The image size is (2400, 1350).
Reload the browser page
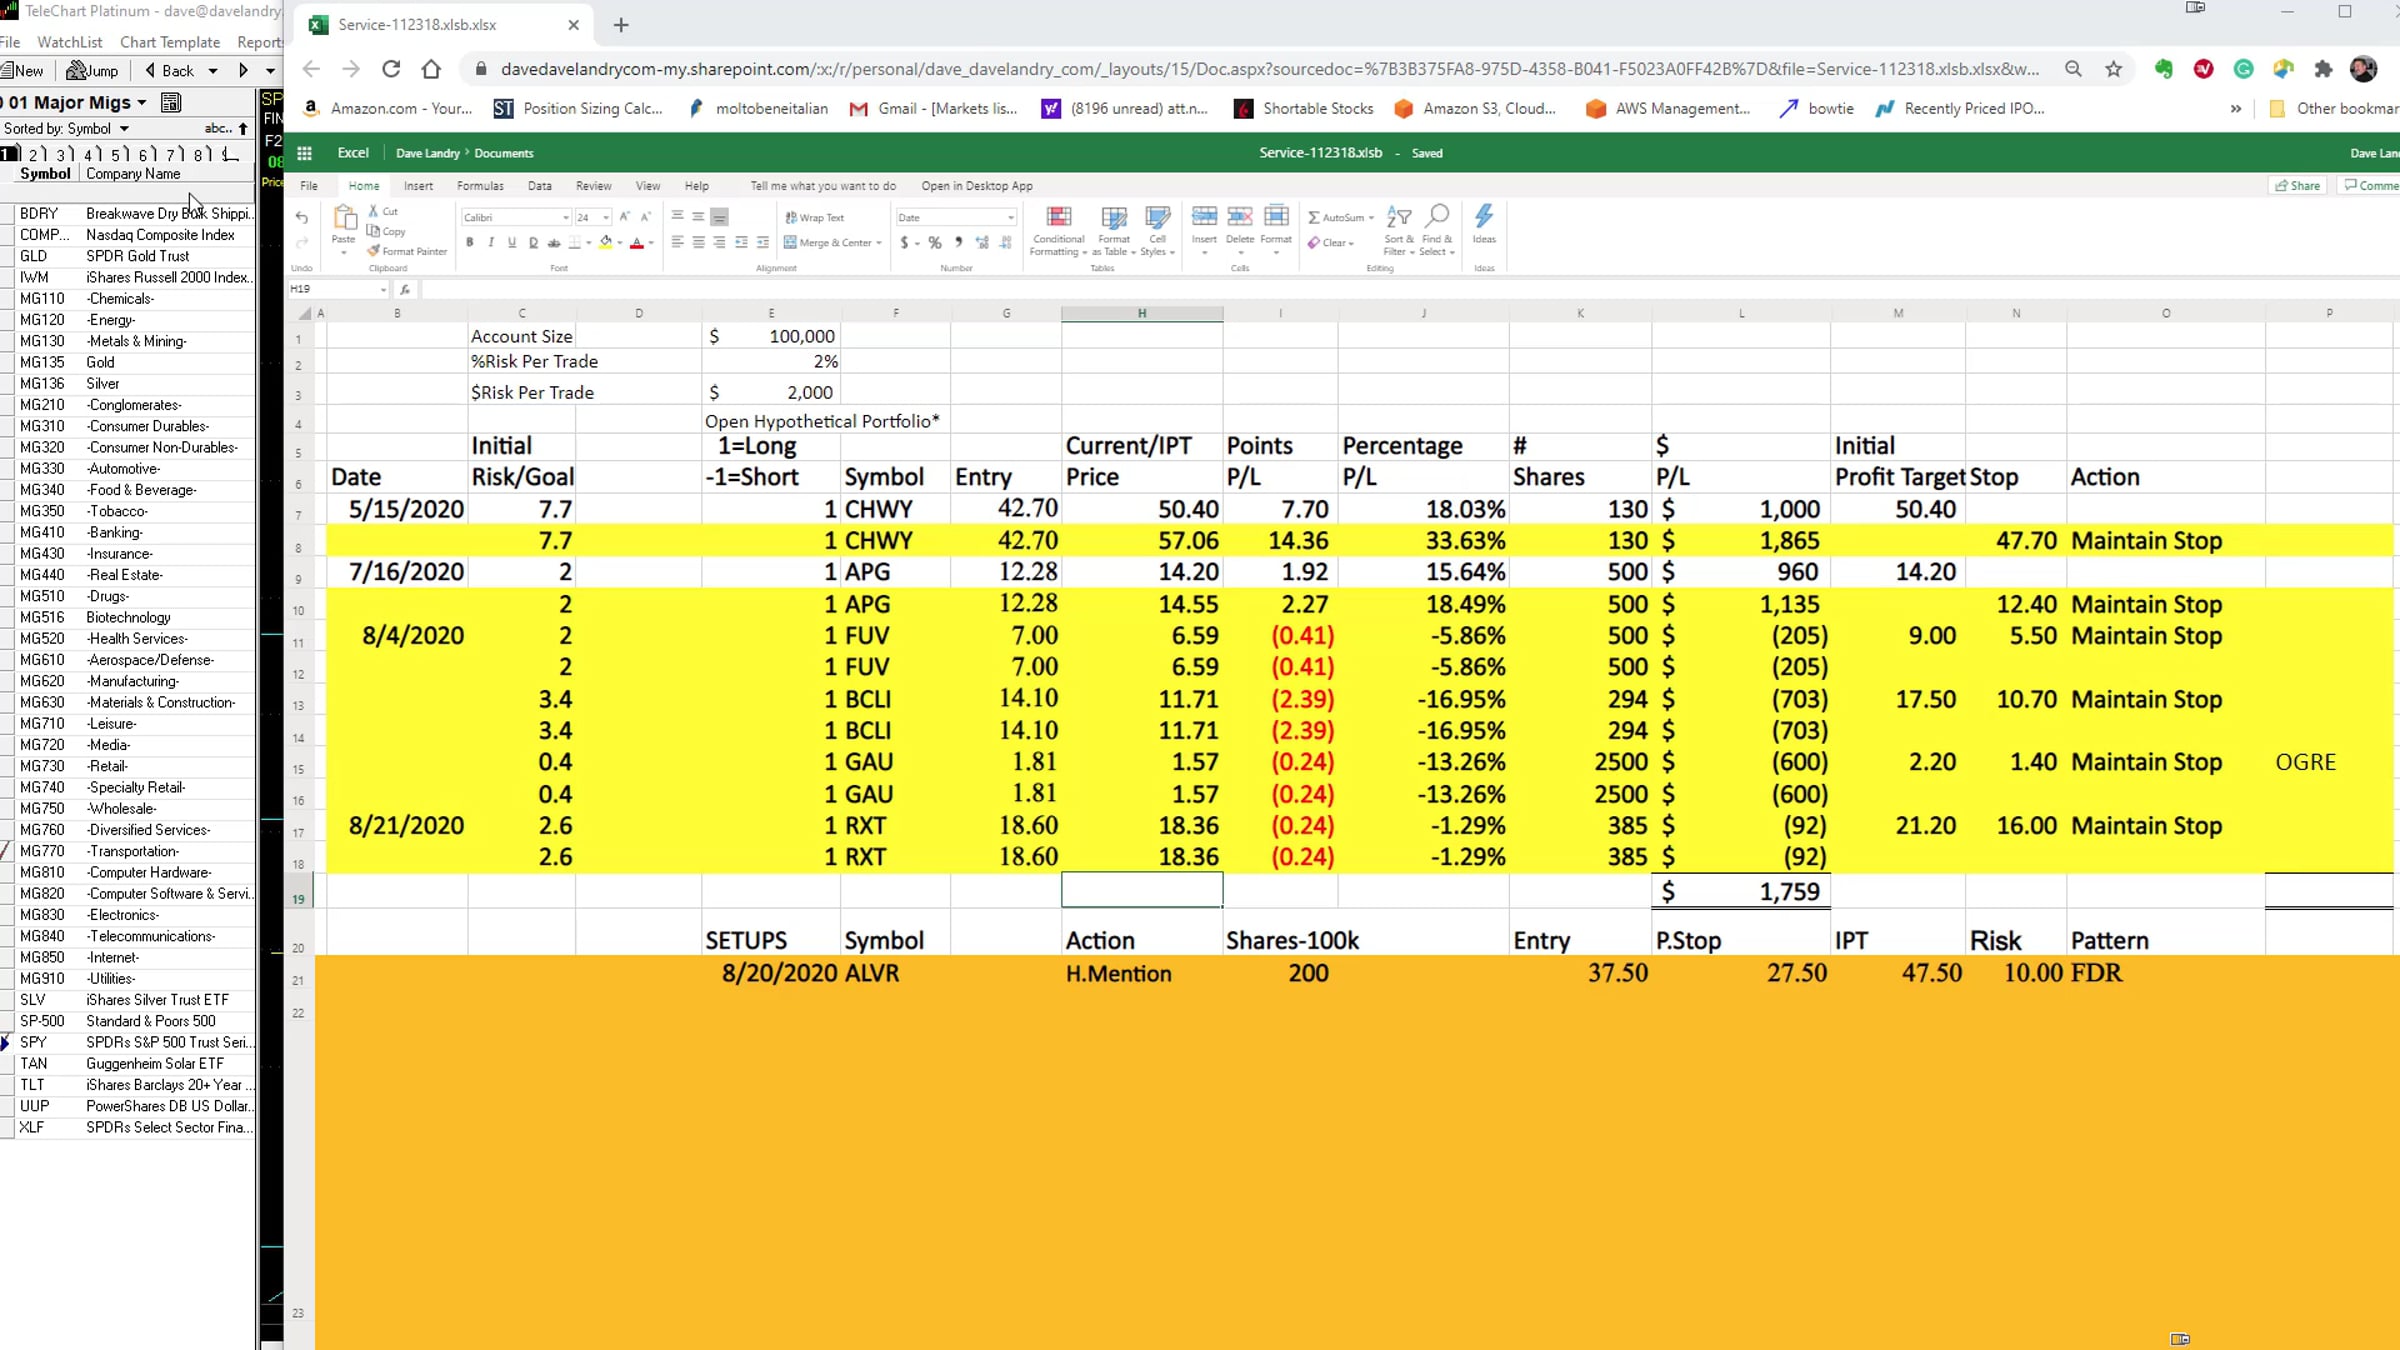click(x=391, y=69)
